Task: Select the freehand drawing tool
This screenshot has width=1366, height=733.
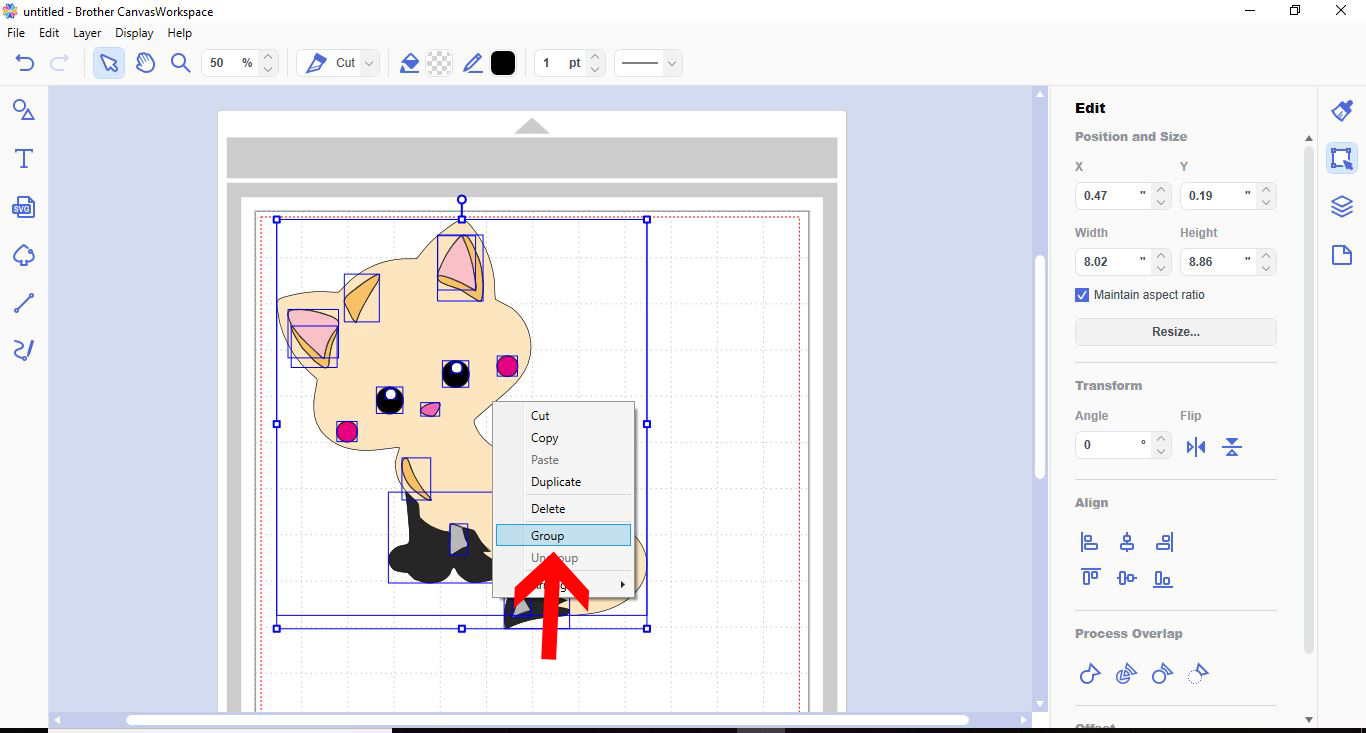Action: (22, 350)
